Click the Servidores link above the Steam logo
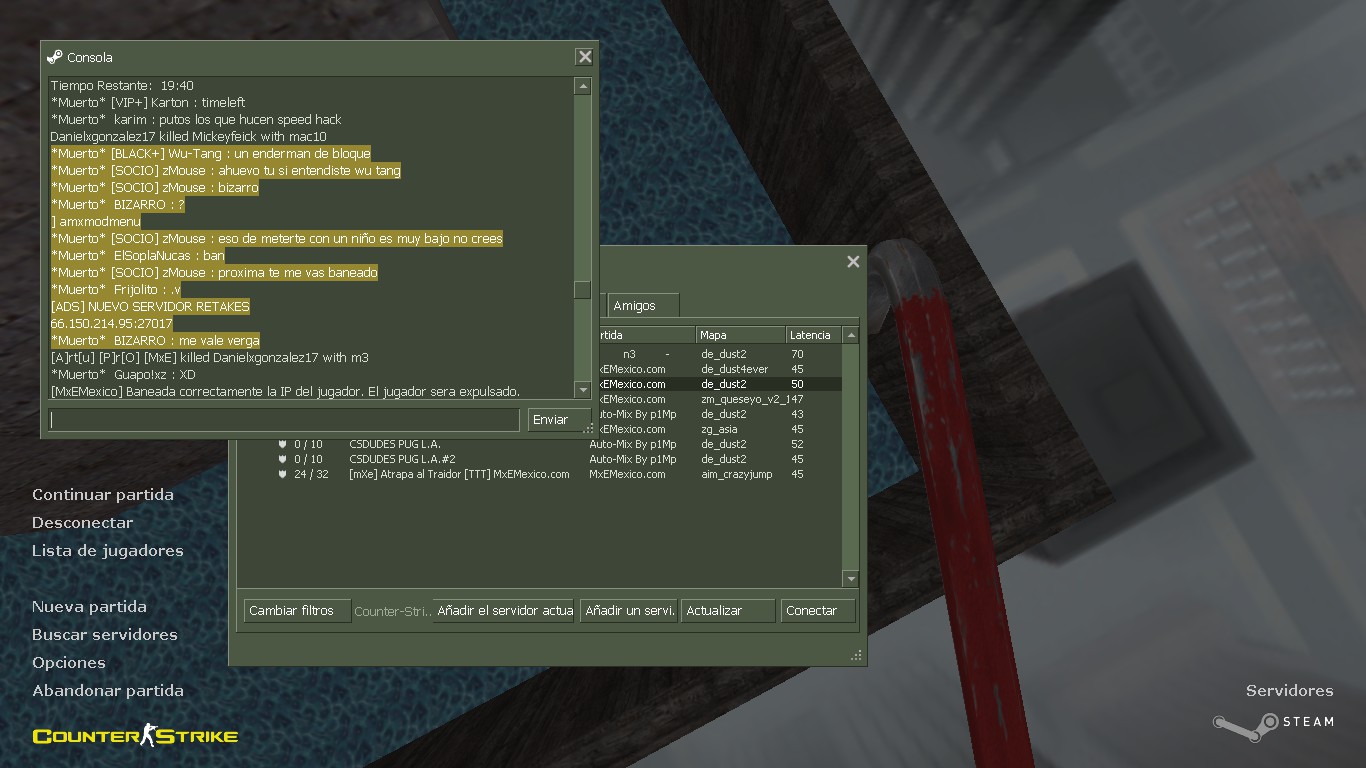The height and width of the screenshot is (768, 1366). 1290,691
